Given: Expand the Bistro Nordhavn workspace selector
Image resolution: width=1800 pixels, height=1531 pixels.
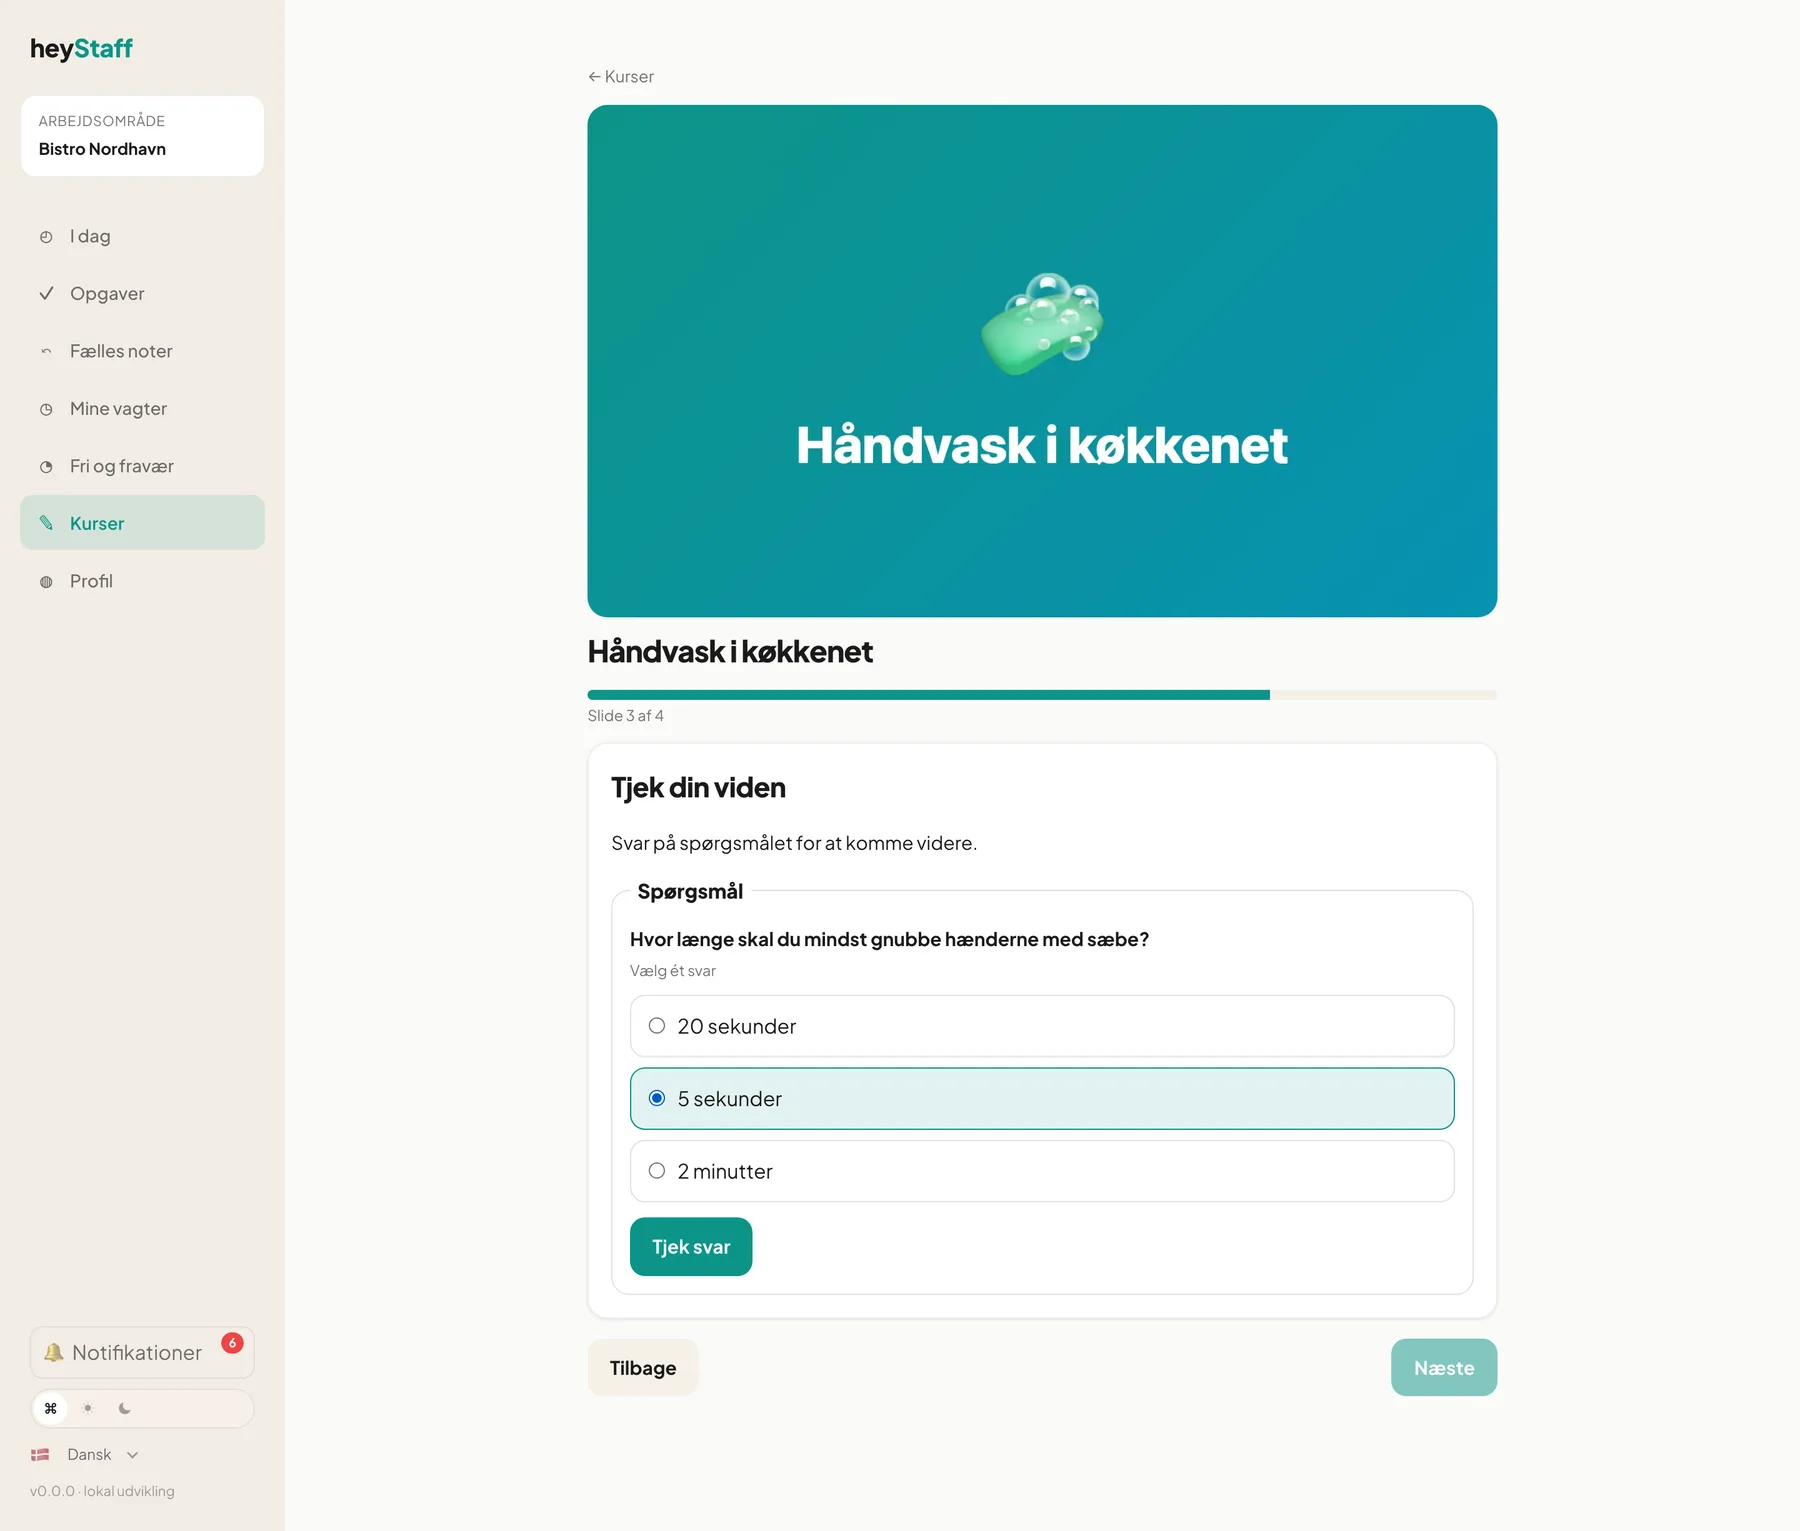Looking at the screenshot, I should coord(142,136).
